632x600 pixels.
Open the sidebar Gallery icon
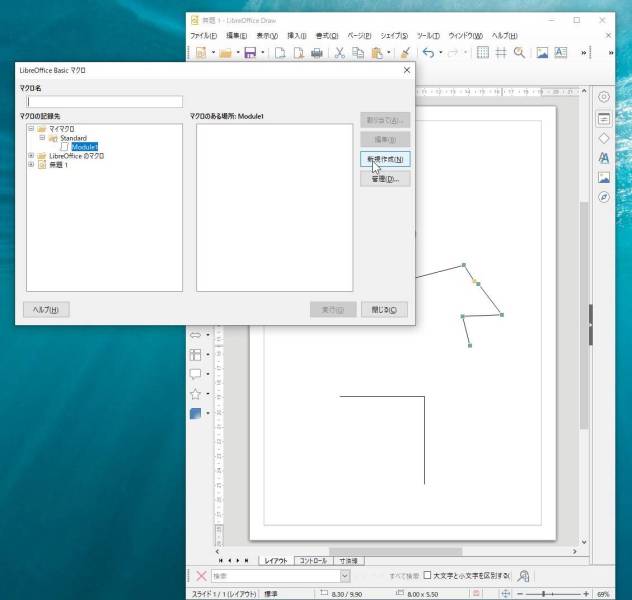point(604,177)
